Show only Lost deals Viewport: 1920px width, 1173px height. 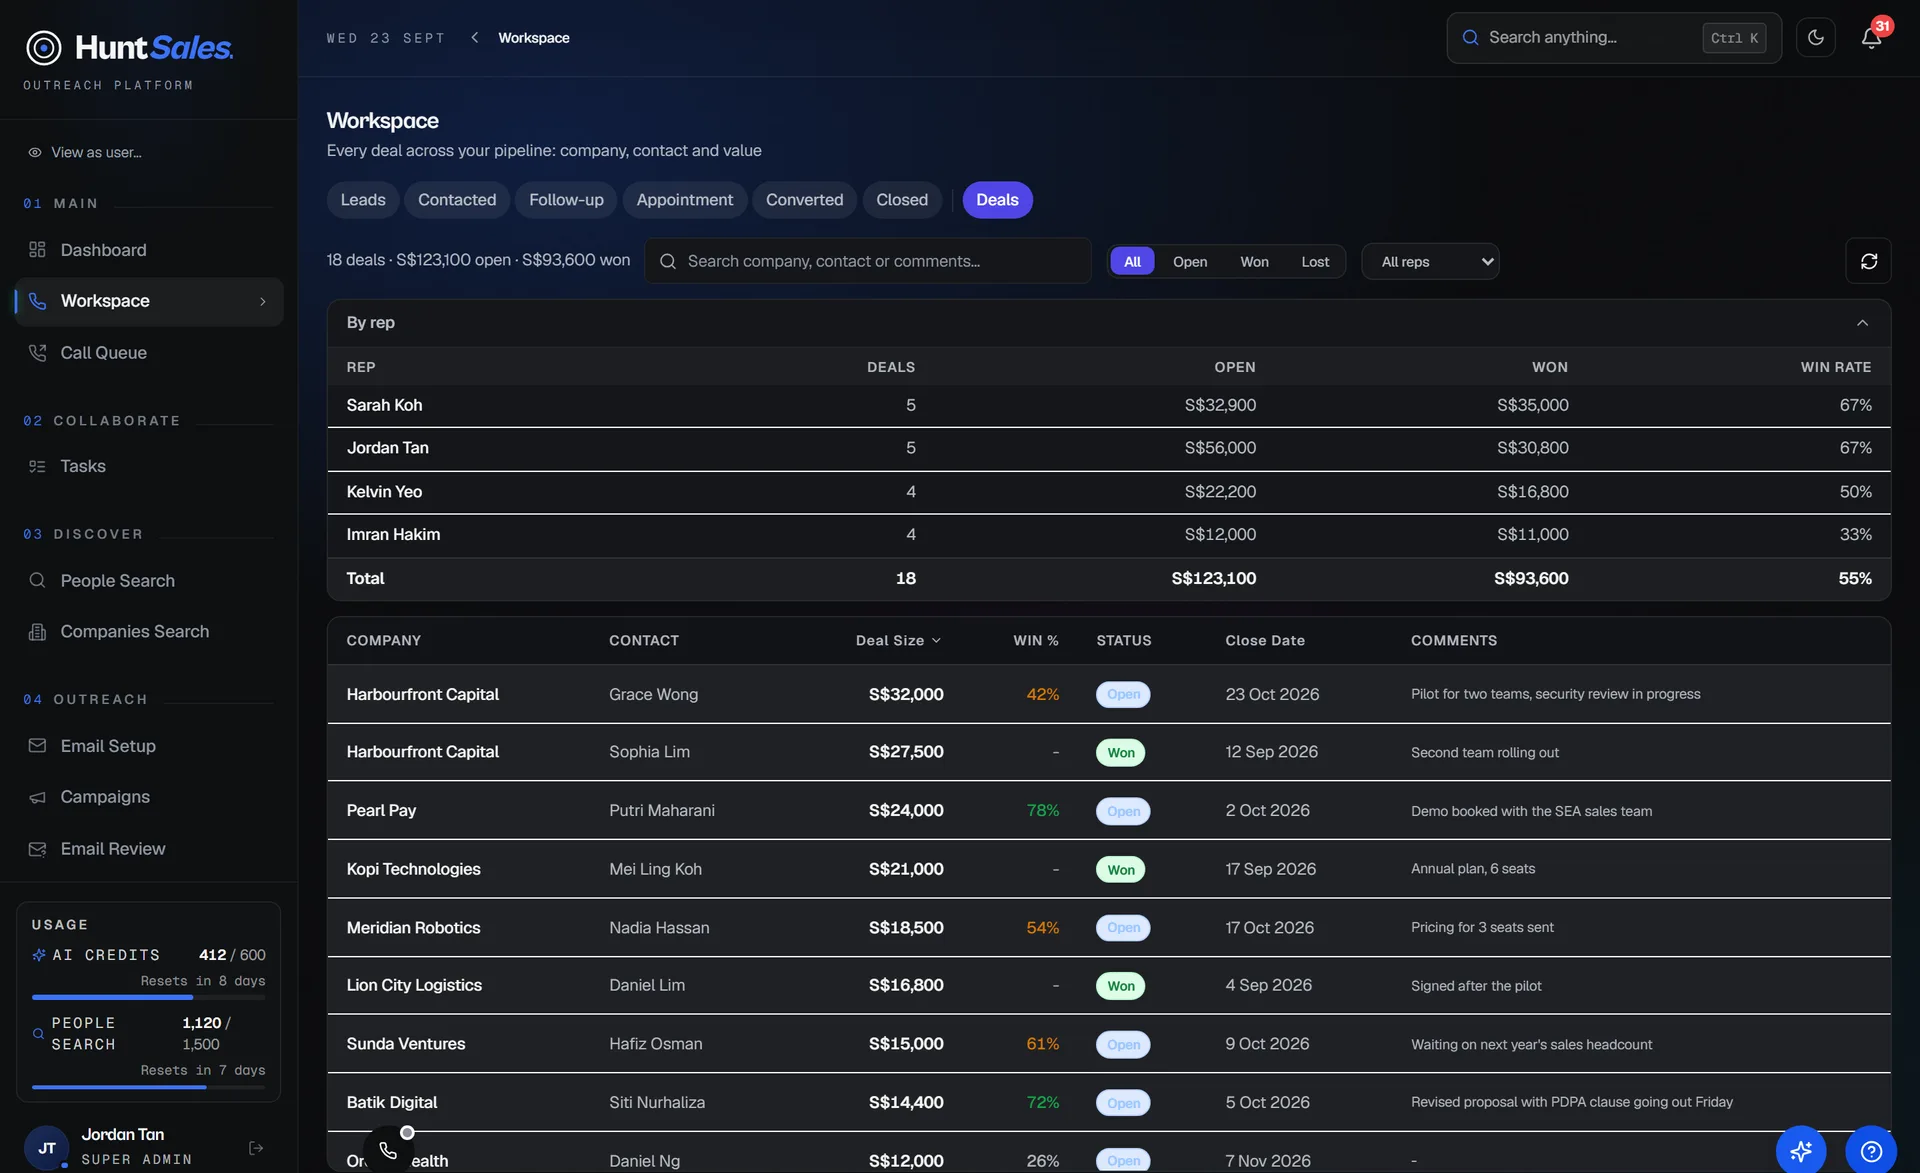click(1315, 262)
